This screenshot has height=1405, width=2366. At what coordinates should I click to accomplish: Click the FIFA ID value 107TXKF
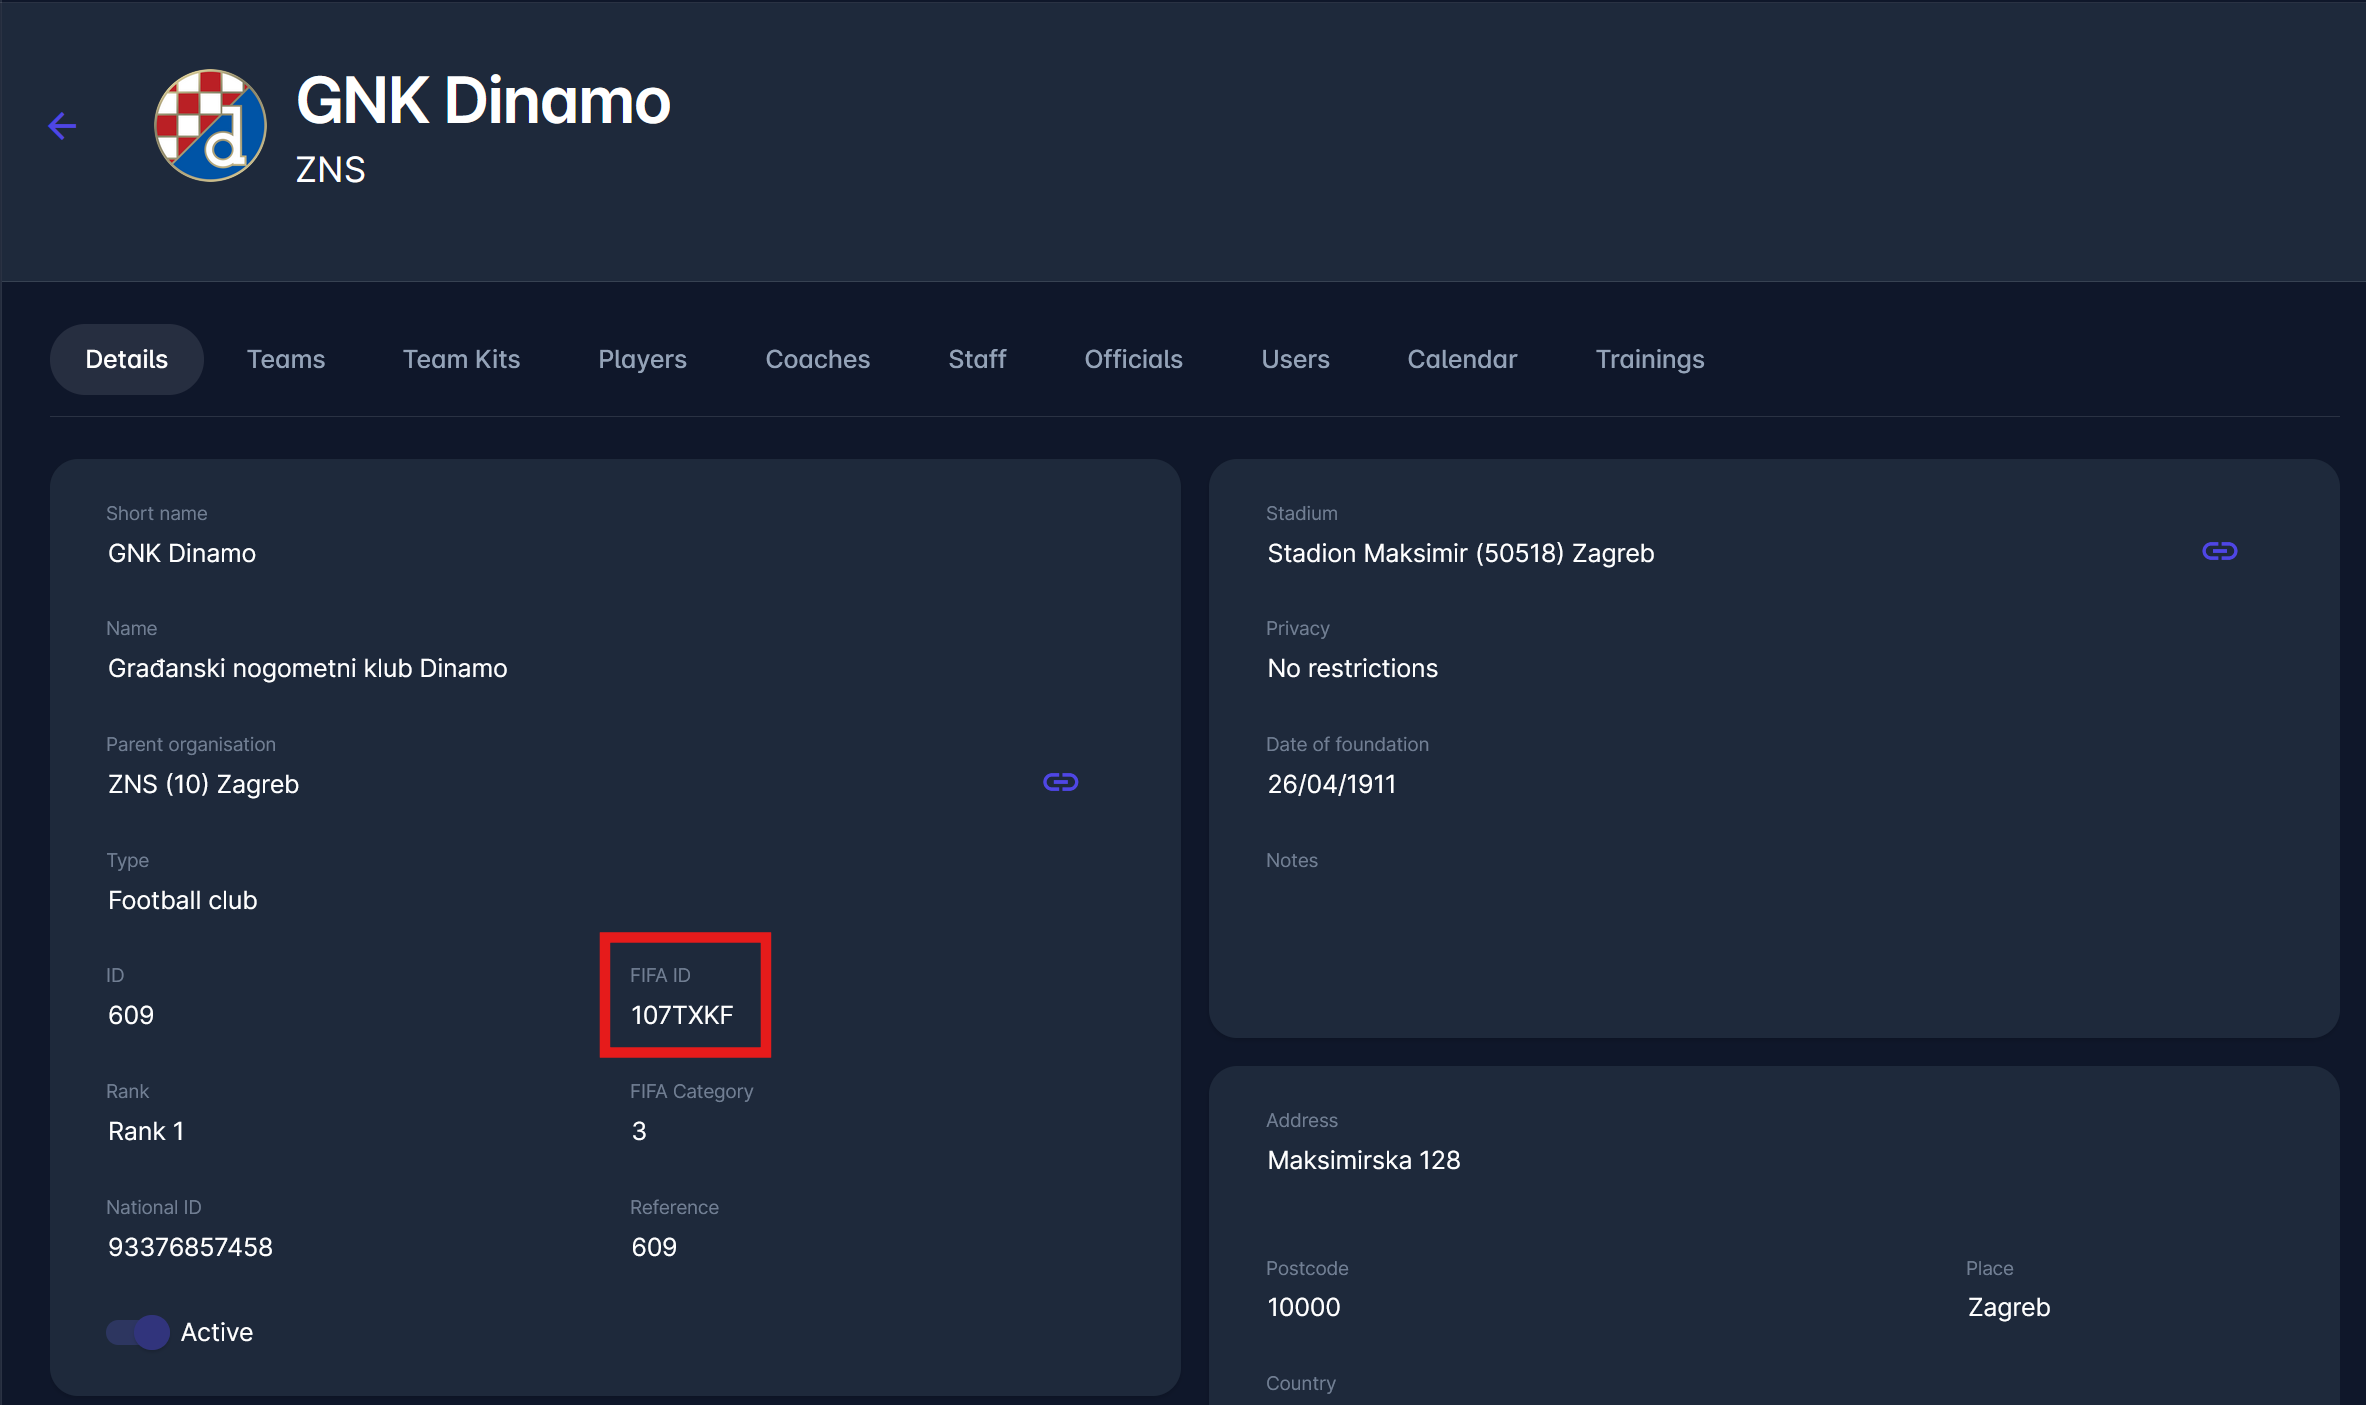(682, 1015)
